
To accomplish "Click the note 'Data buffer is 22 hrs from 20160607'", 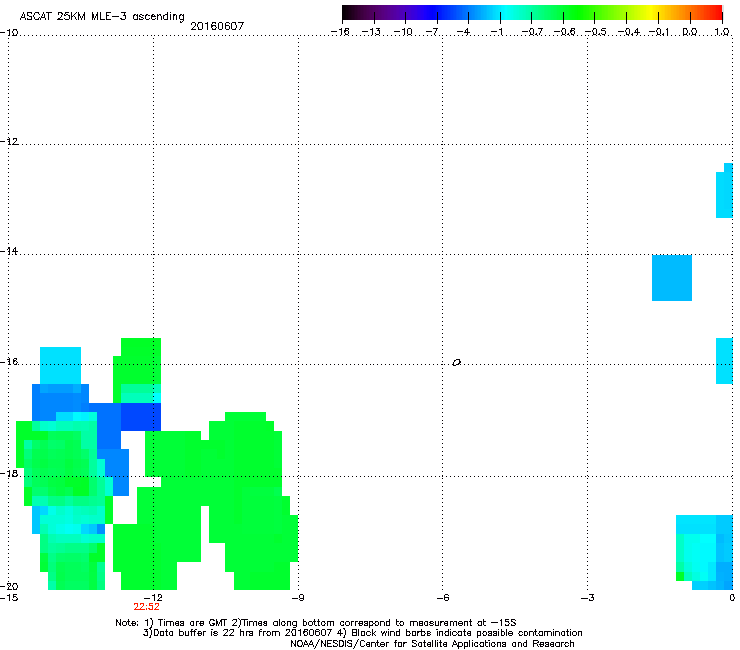I will click(237, 633).
